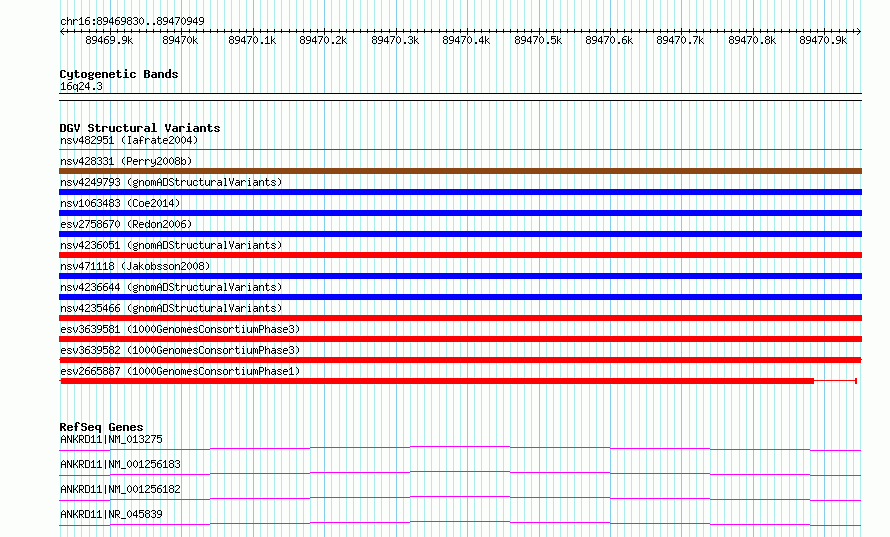Image resolution: width=890 pixels, height=537 pixels.
Task: Open variant nsv1063483 (Coe2014) label
Action: (120, 203)
